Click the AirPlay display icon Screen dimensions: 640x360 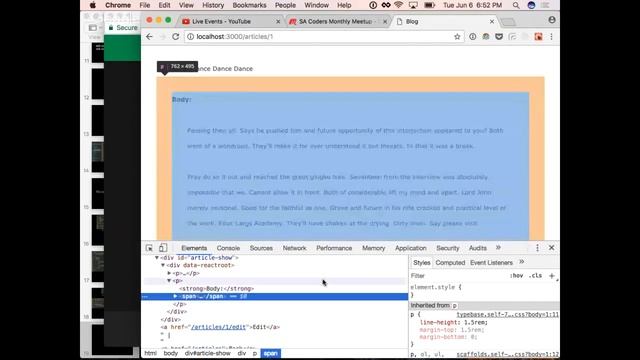pyautogui.click(x=413, y=5)
